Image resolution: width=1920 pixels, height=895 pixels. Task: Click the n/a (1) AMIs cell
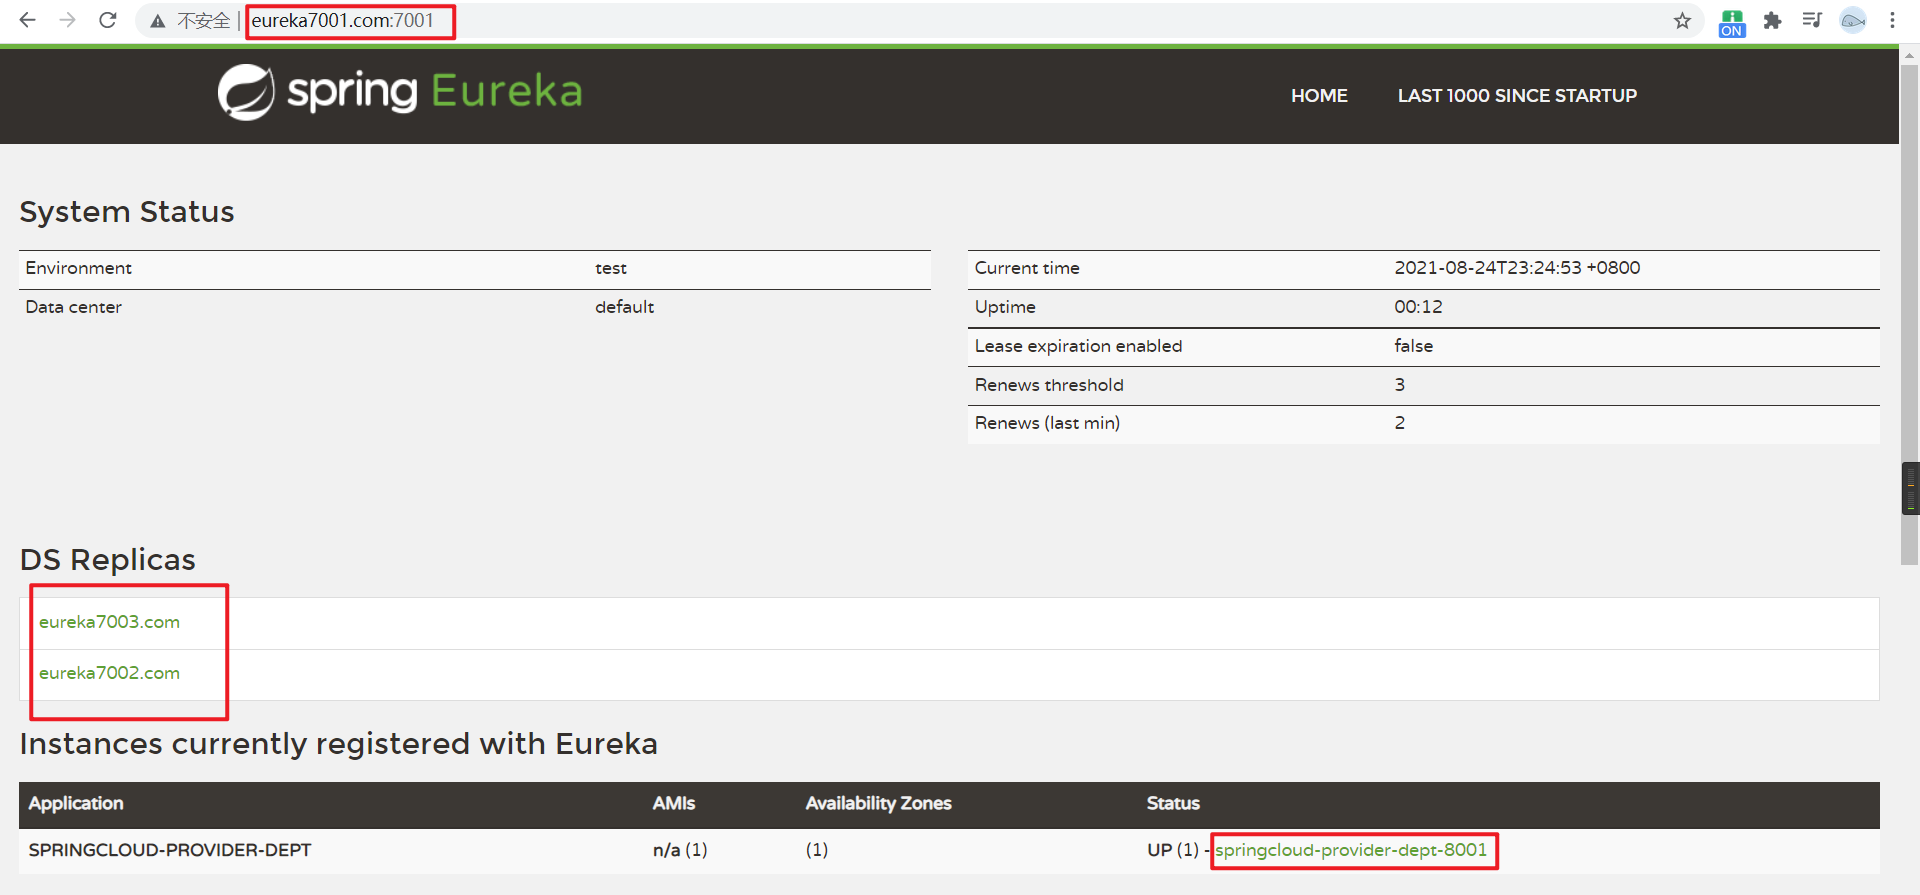point(680,850)
